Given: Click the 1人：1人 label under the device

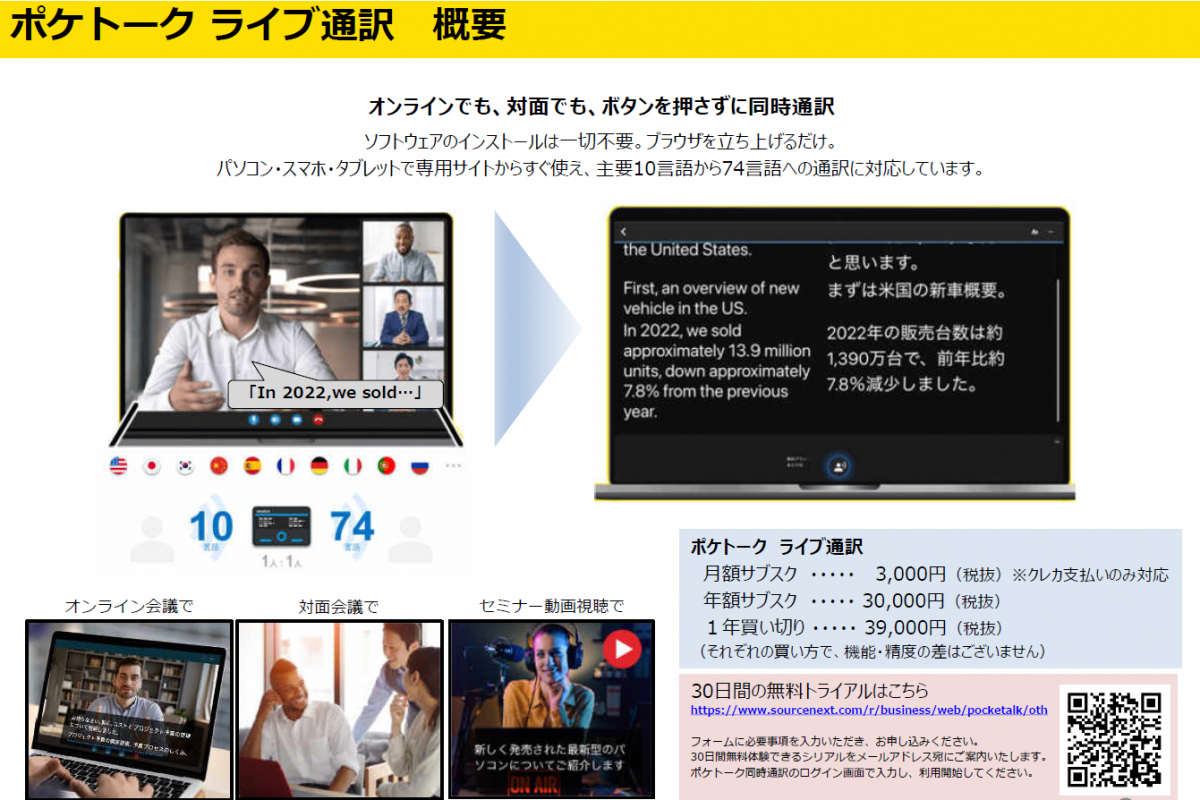Looking at the screenshot, I should tap(281, 563).
